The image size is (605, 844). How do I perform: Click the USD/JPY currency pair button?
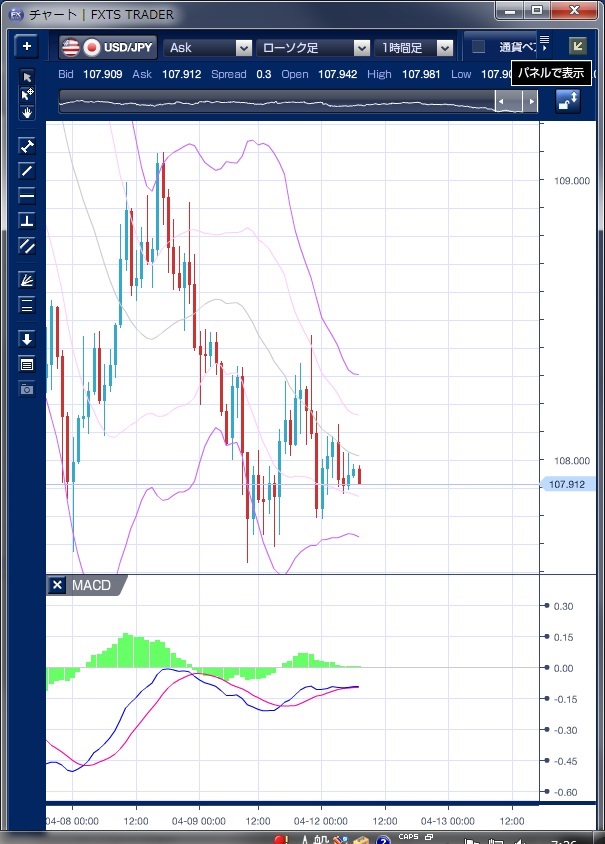coord(107,47)
